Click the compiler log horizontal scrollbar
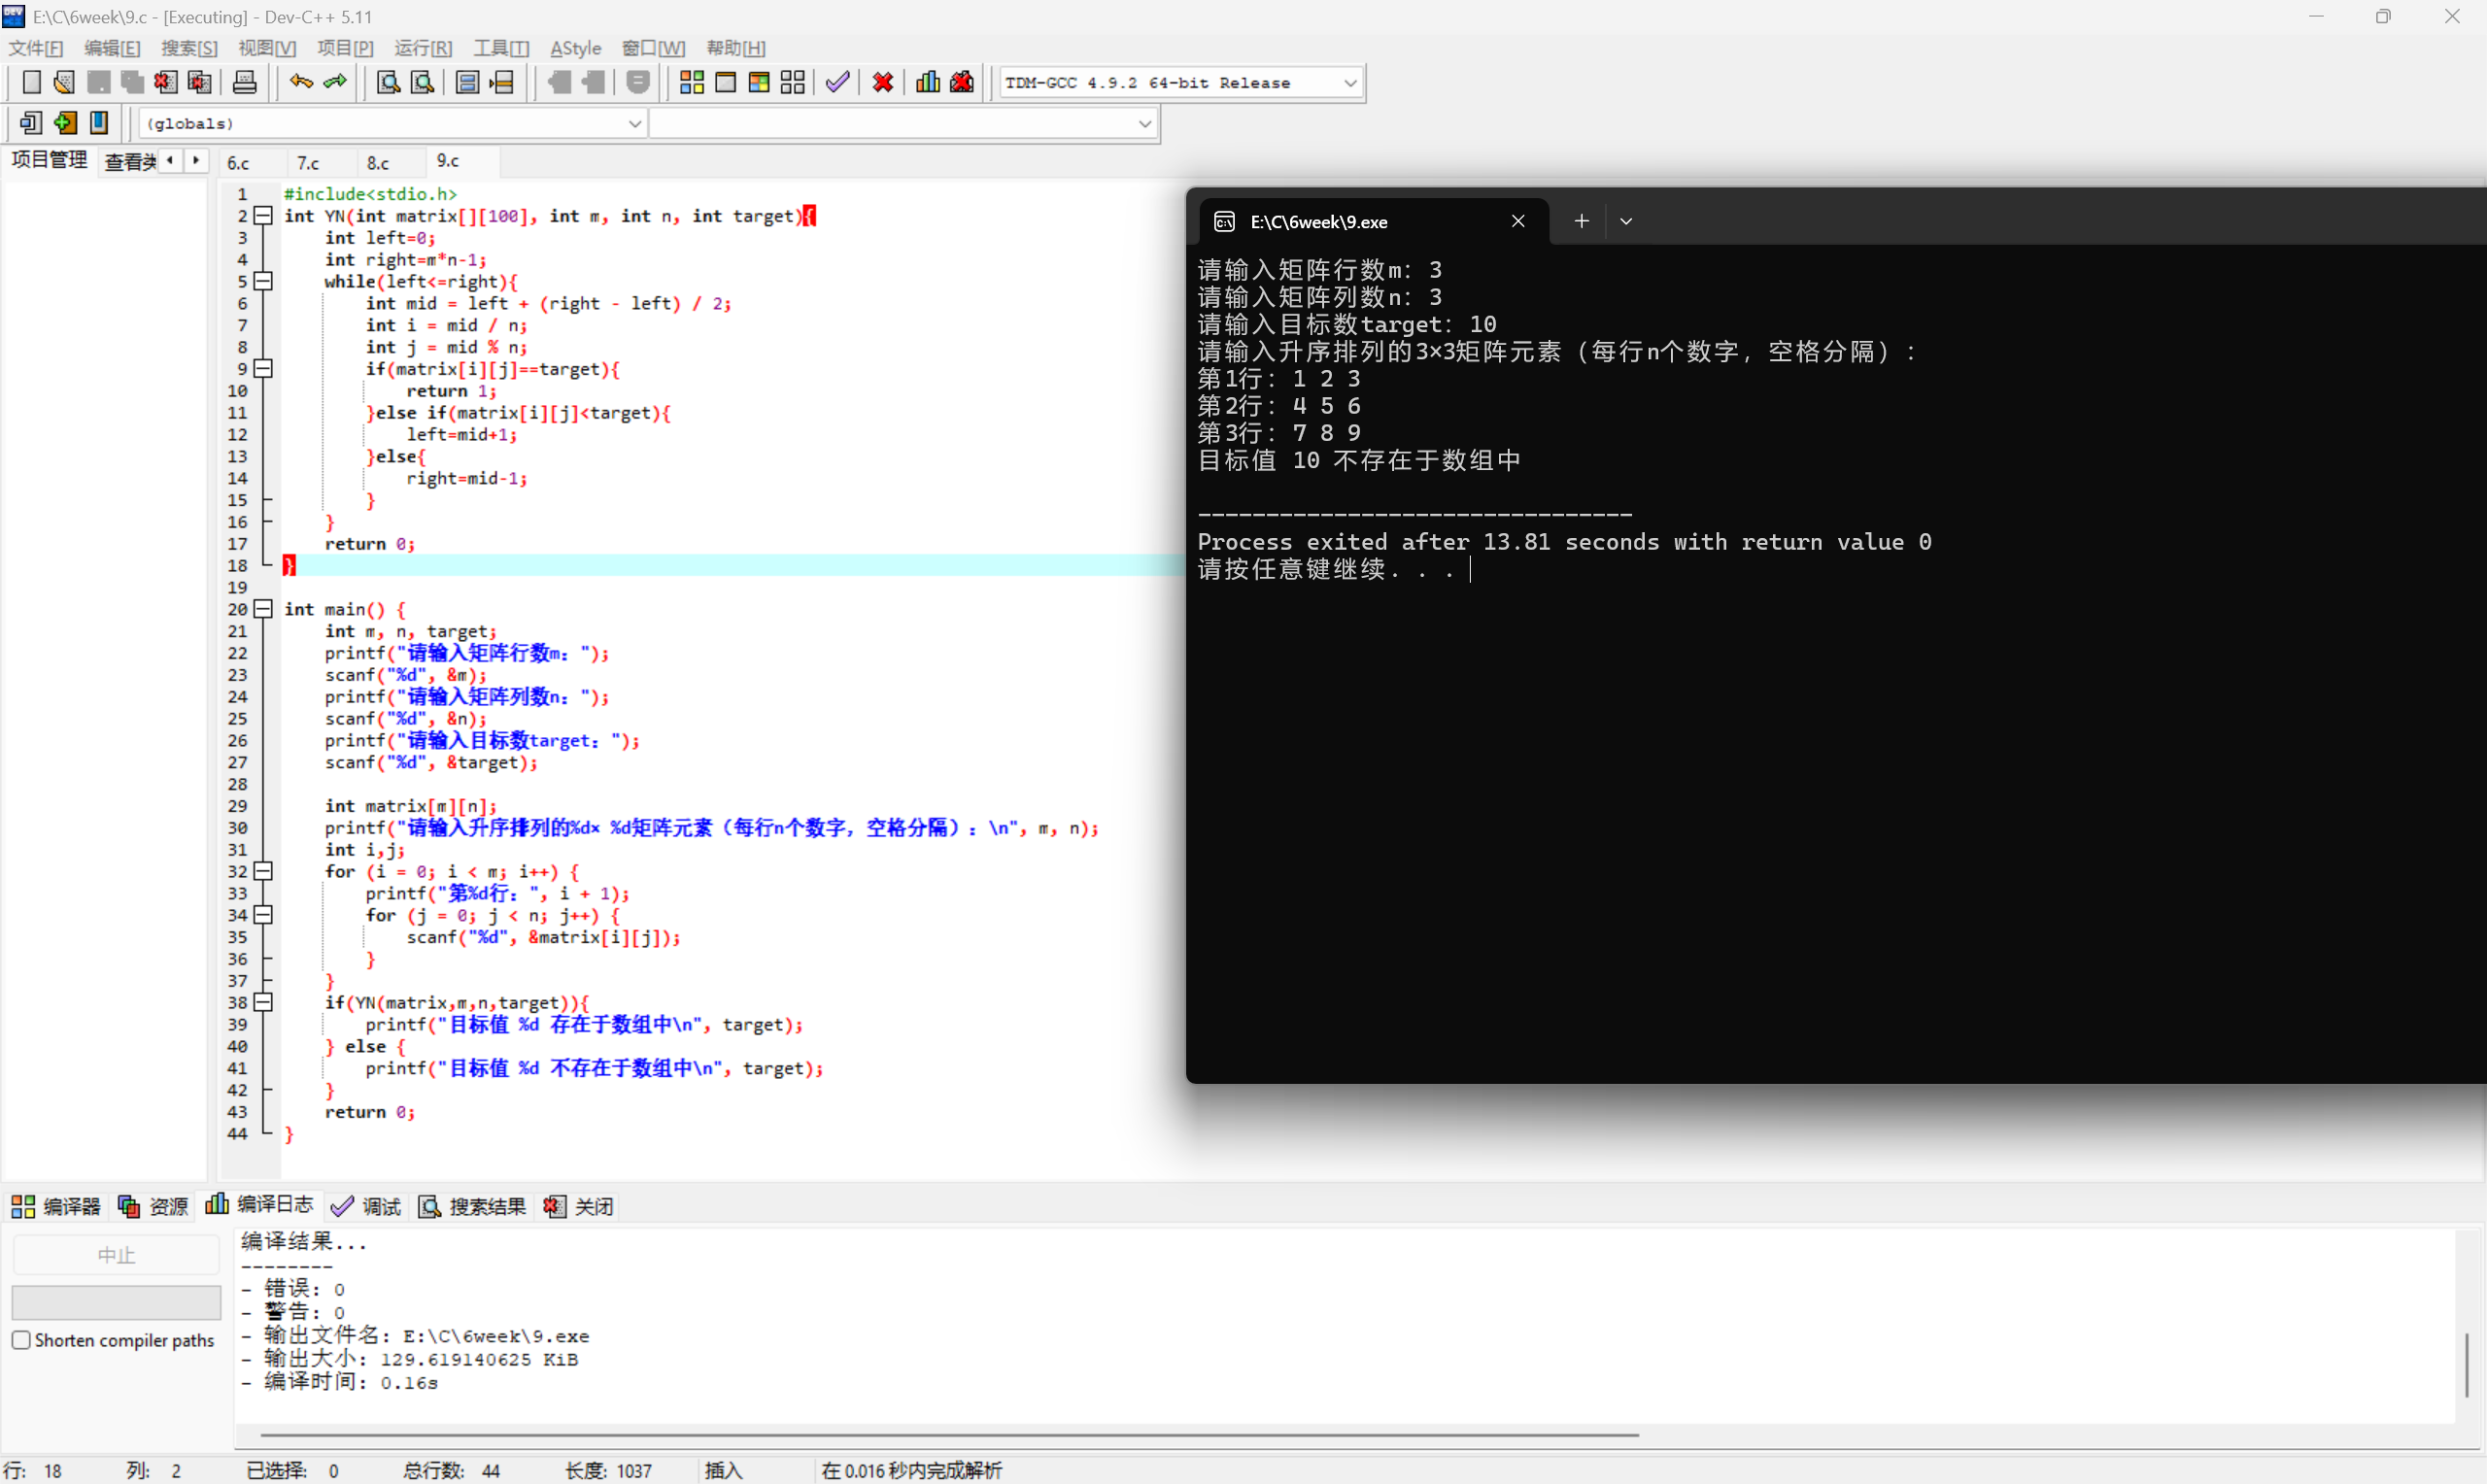This screenshot has width=2487, height=1484. click(x=948, y=1434)
